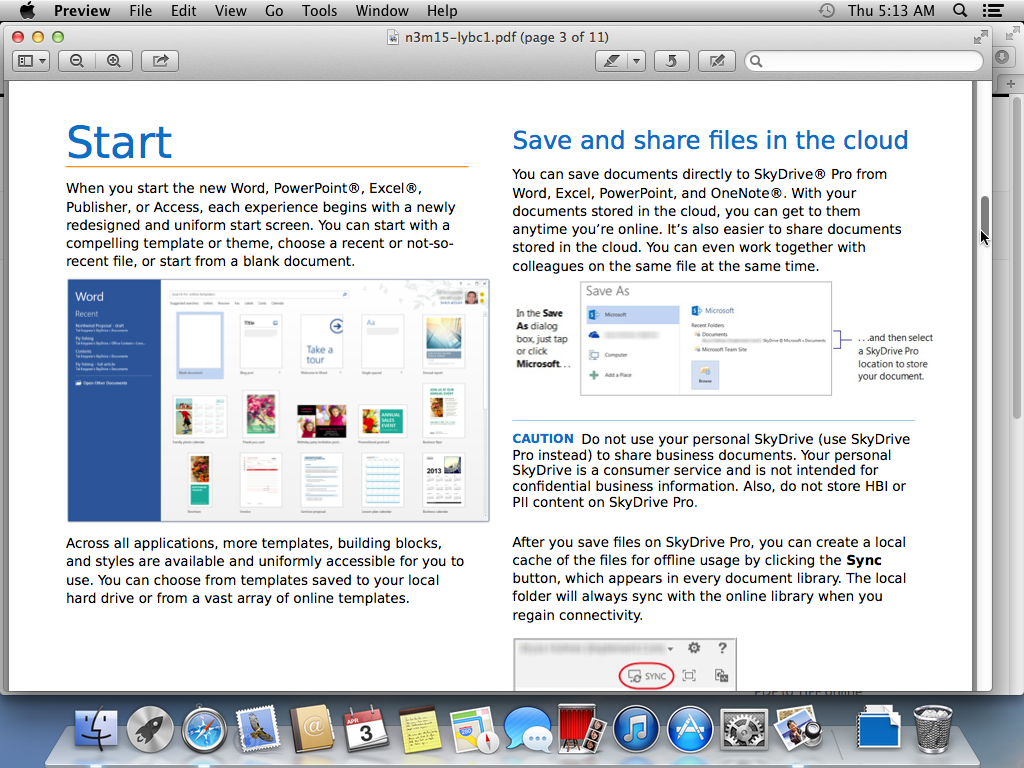Rotate the page using the rotate toolbar icon
This screenshot has width=1024, height=768.
click(x=671, y=61)
